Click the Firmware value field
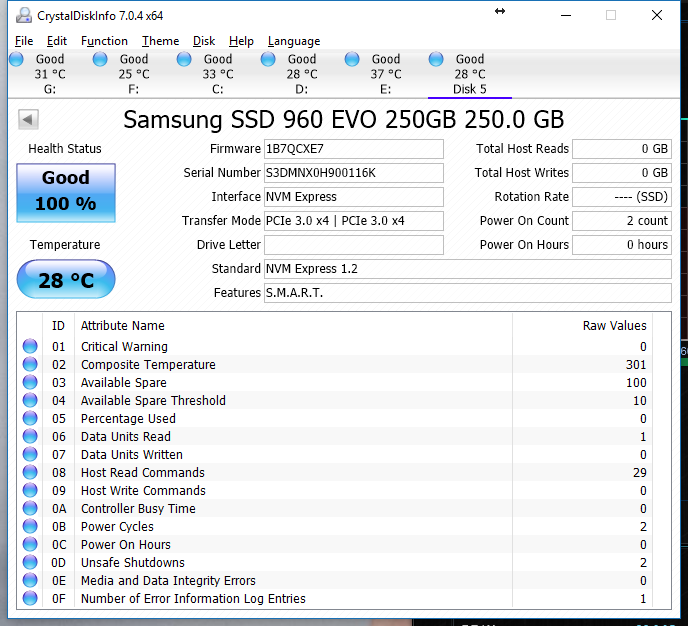 pos(353,149)
